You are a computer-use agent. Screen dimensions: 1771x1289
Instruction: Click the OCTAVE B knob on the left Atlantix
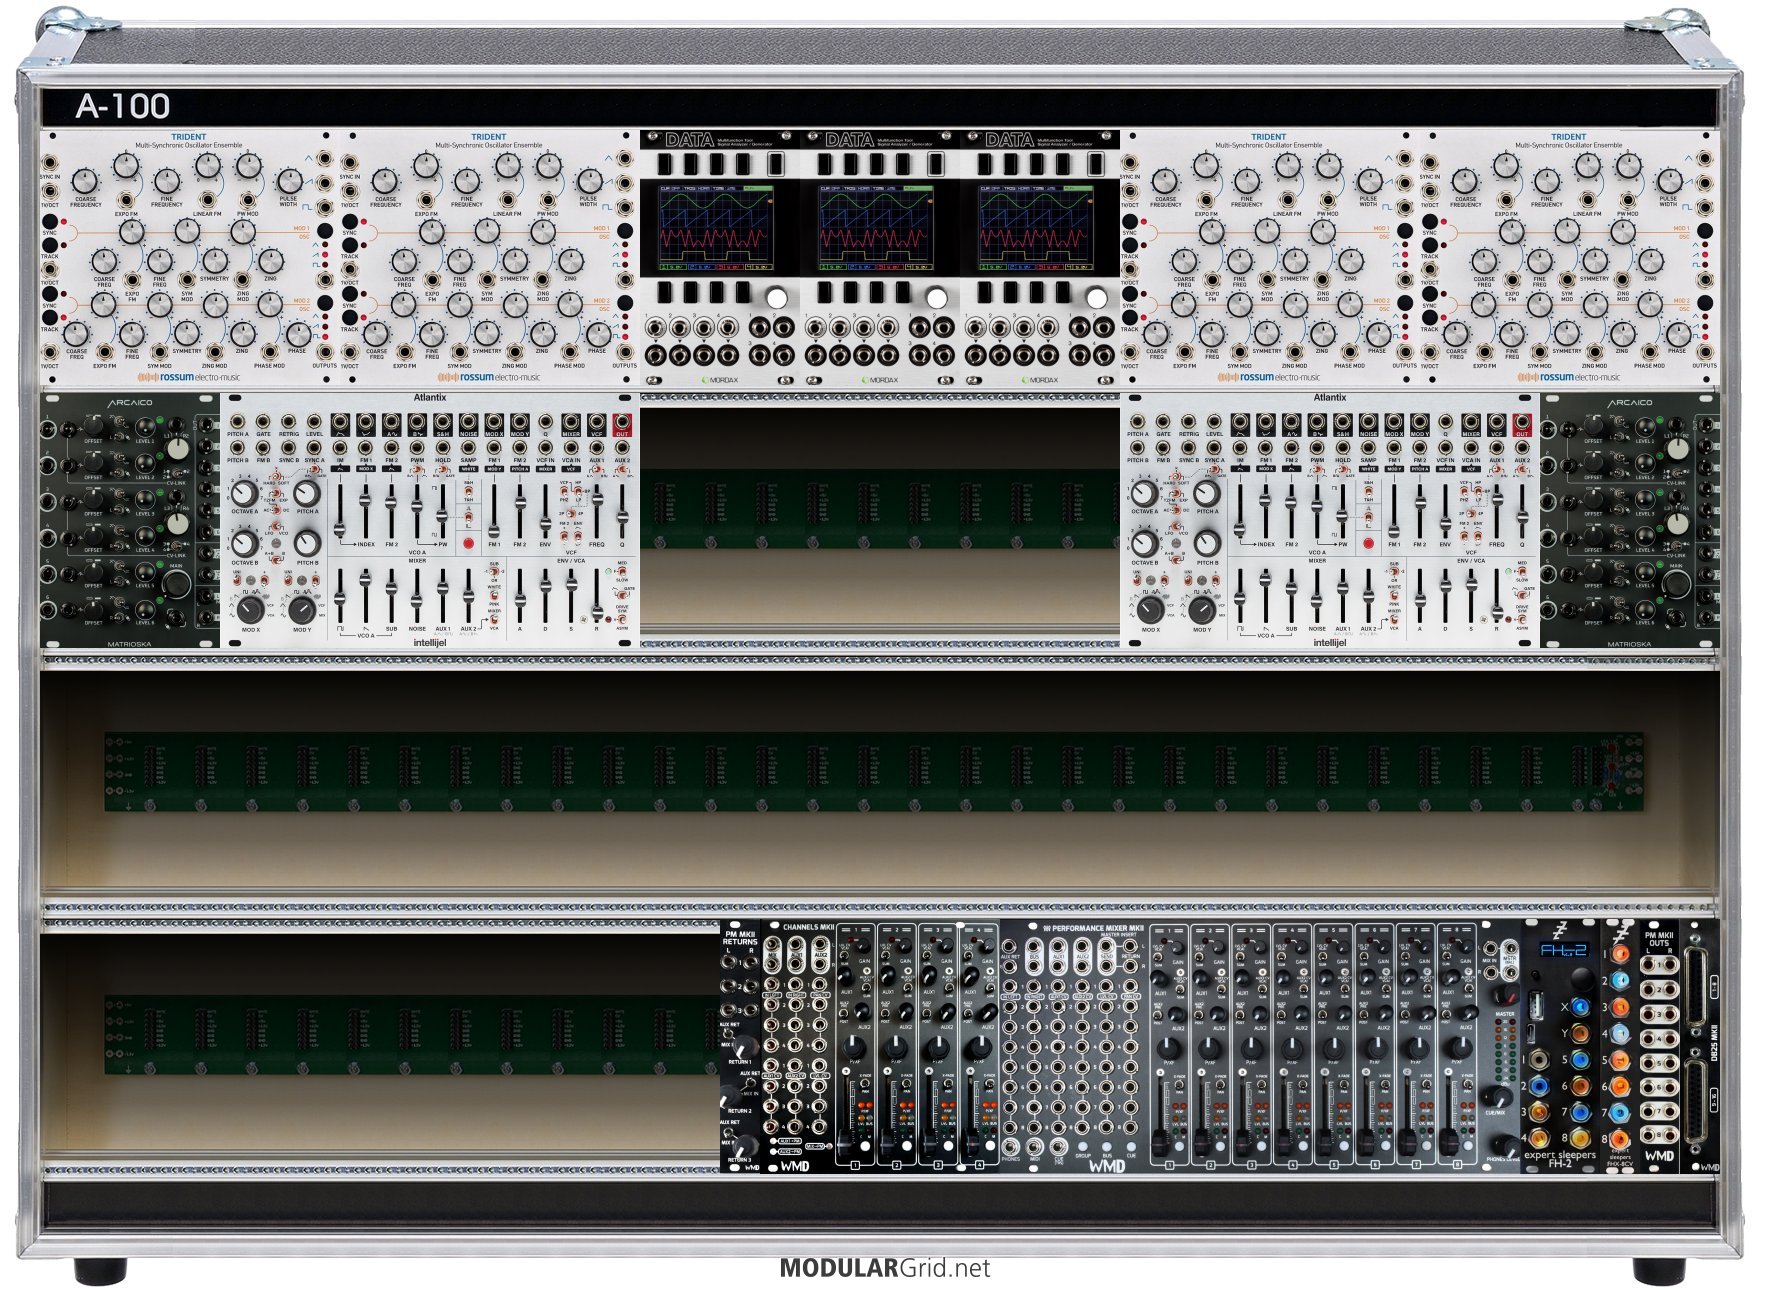[x=244, y=543]
